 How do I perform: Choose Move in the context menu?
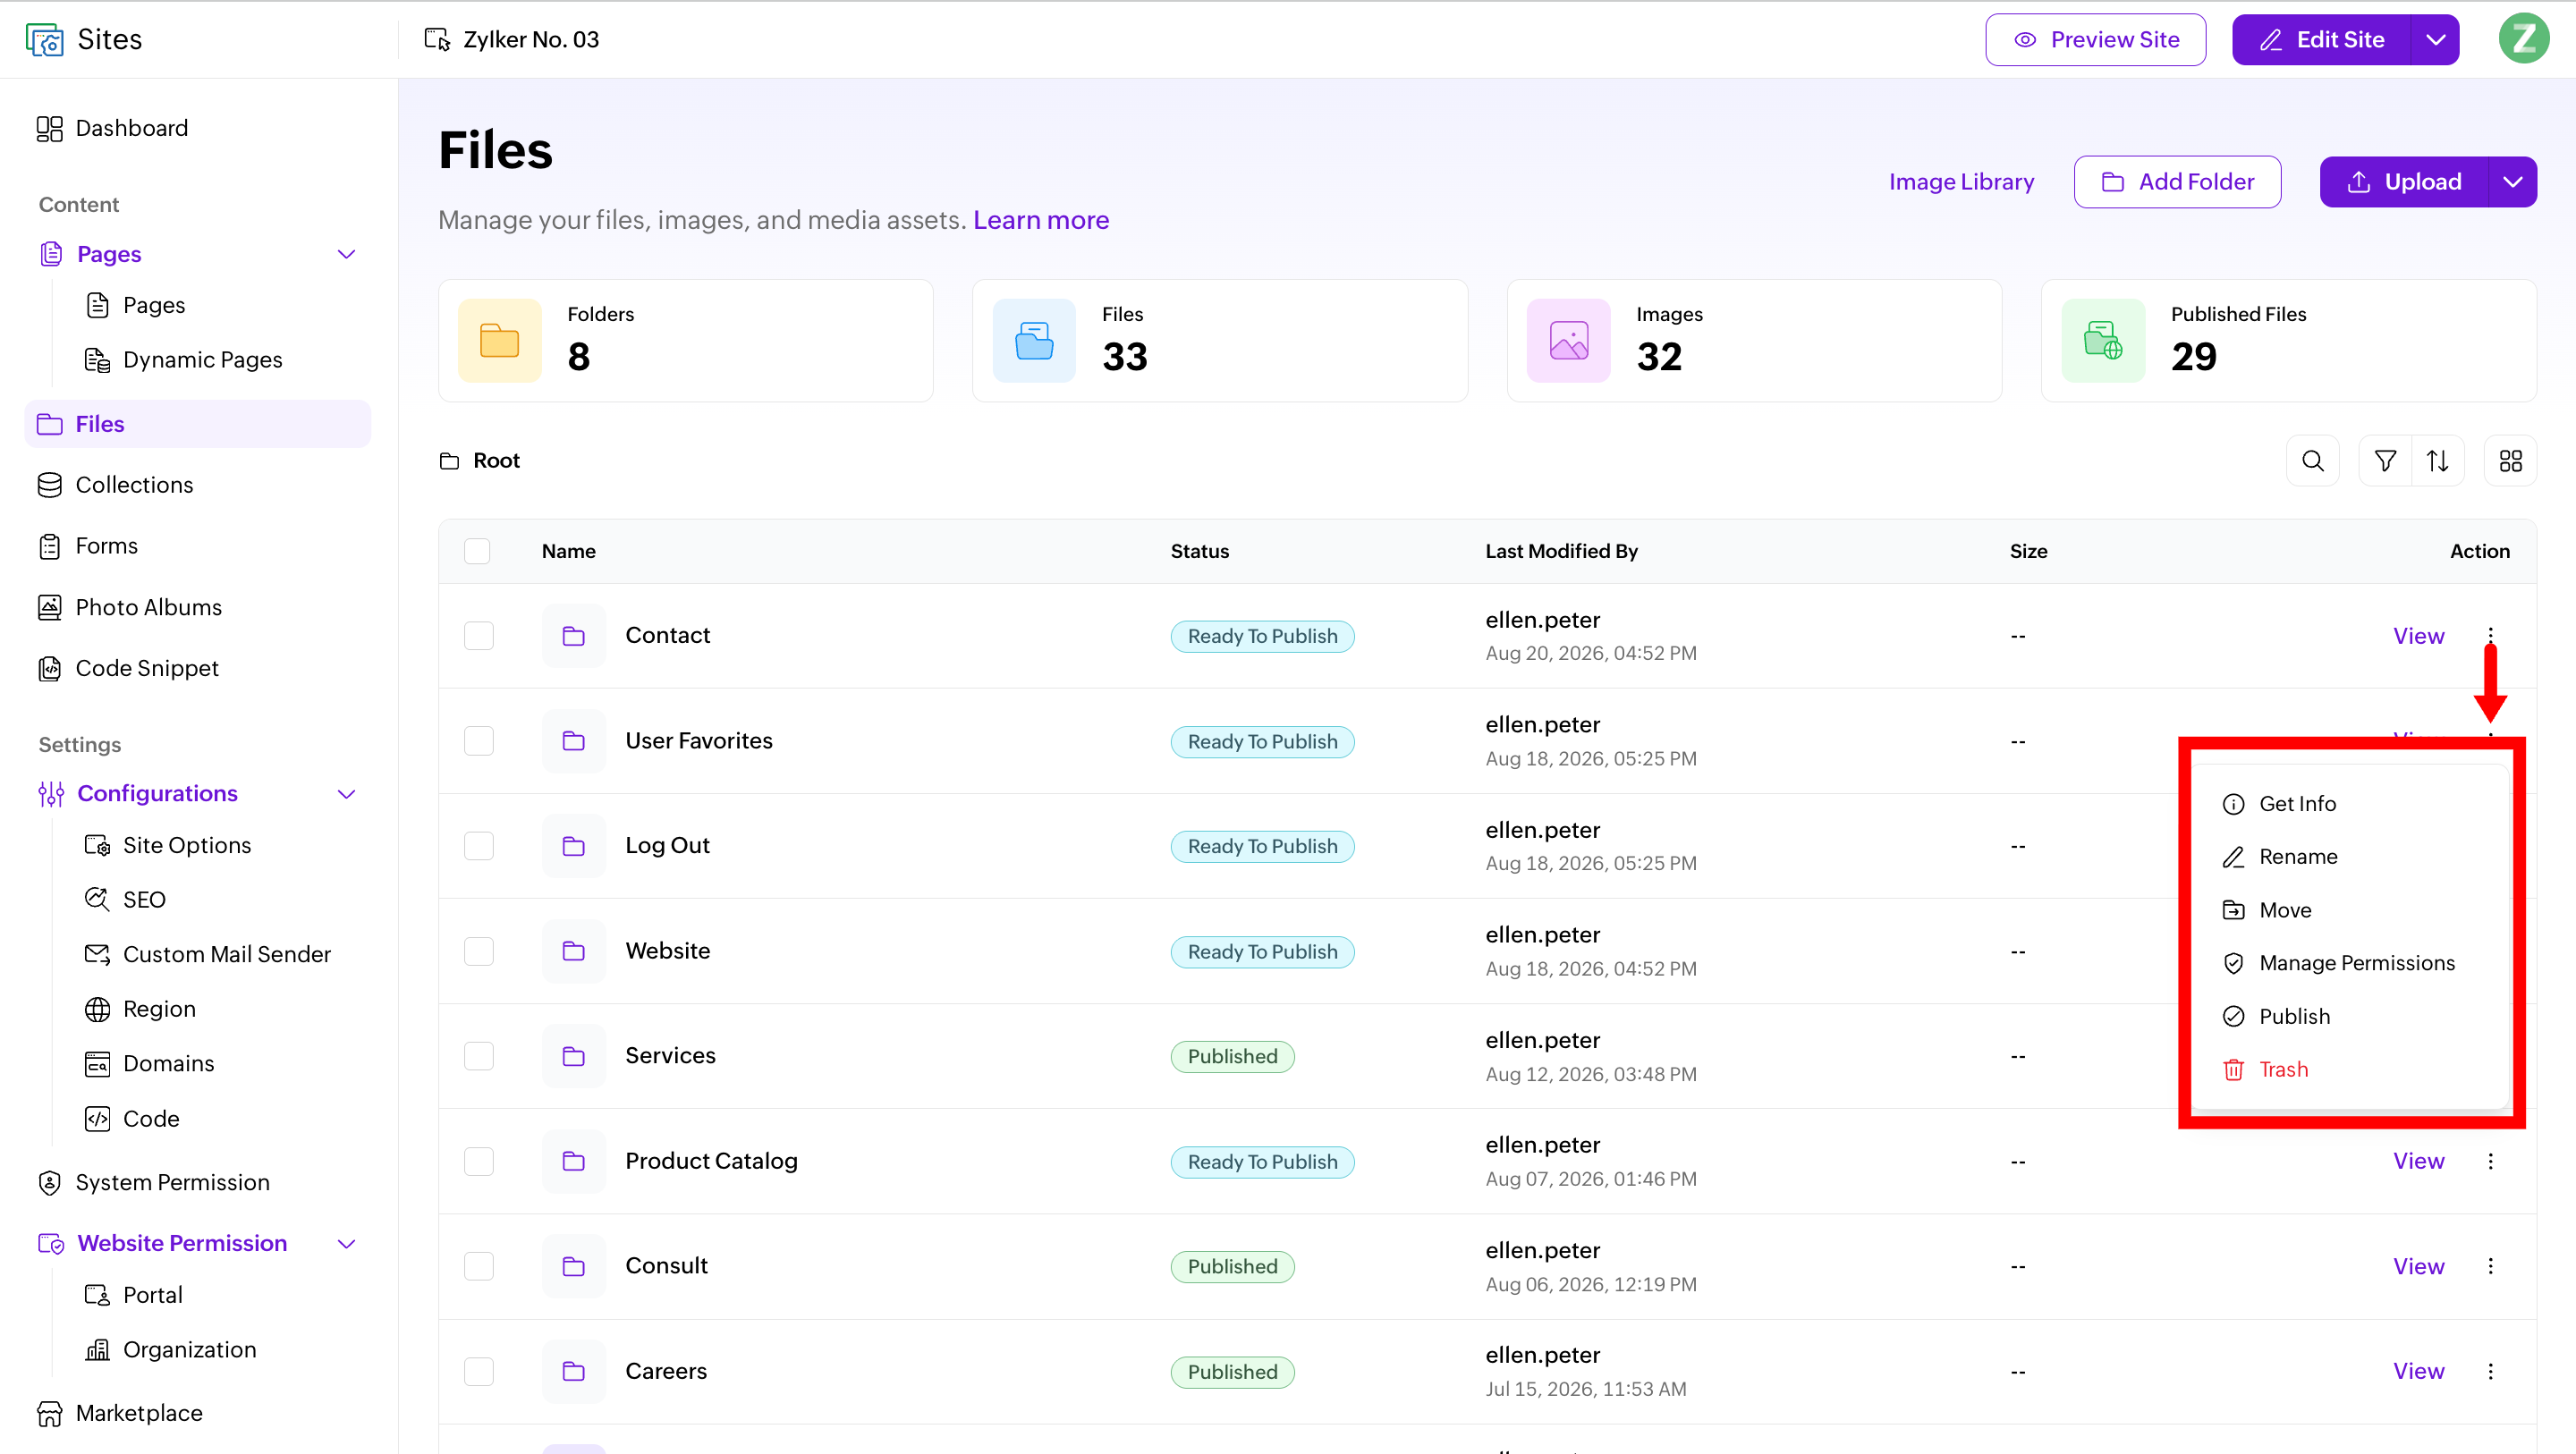2348,910
